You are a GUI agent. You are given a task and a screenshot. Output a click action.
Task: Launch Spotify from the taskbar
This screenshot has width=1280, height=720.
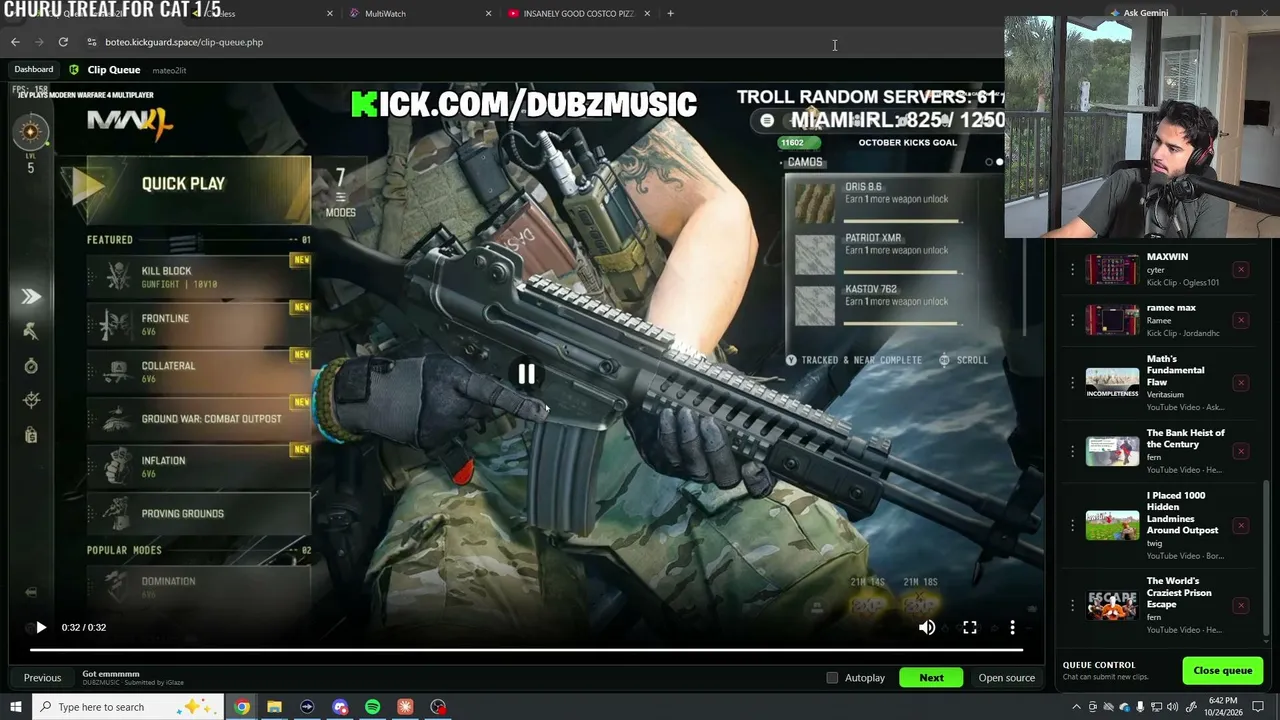pyautogui.click(x=372, y=707)
